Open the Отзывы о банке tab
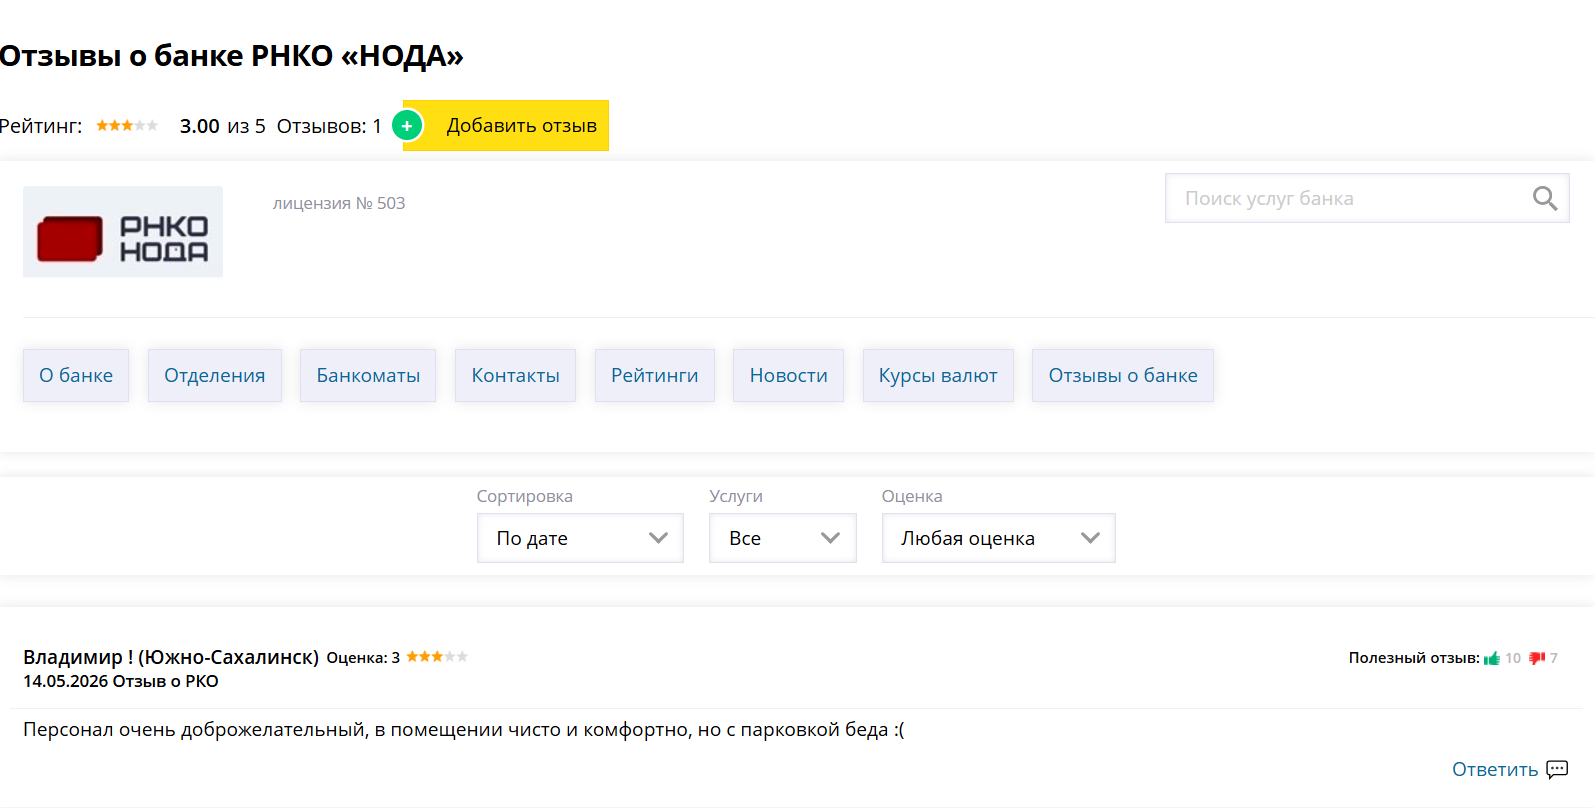Screen dimensions: 1595x808 (1123, 375)
